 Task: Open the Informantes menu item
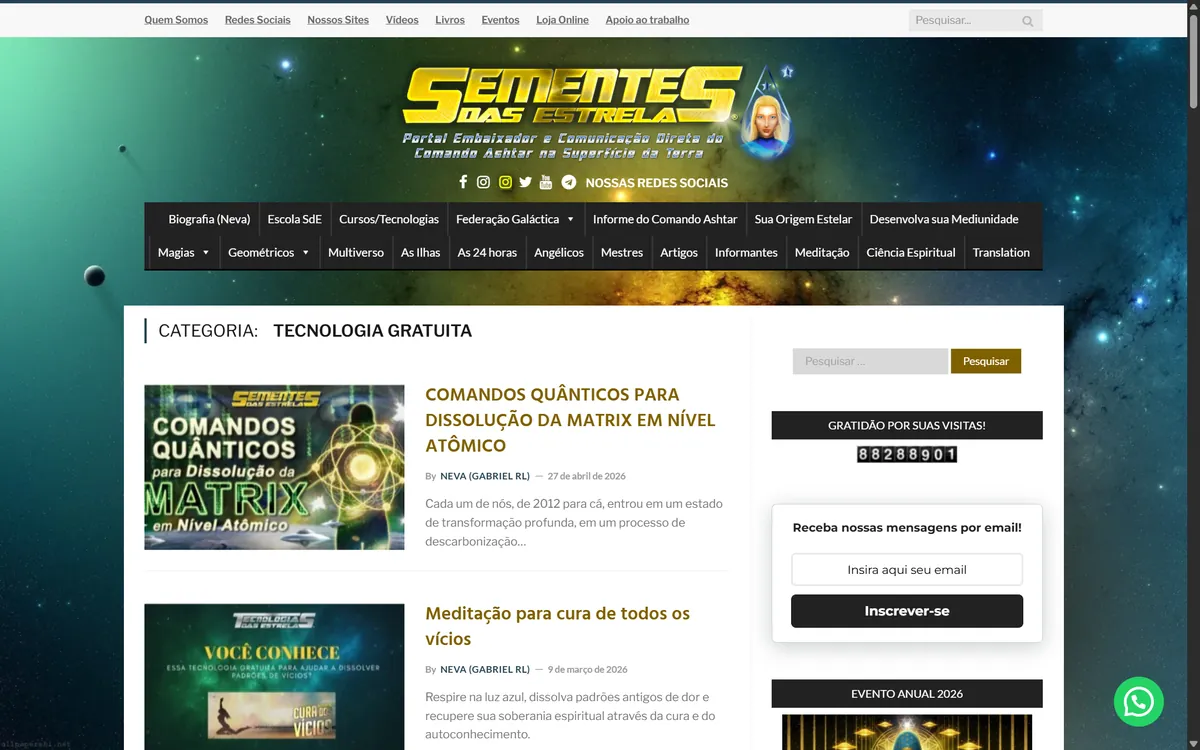coord(746,253)
